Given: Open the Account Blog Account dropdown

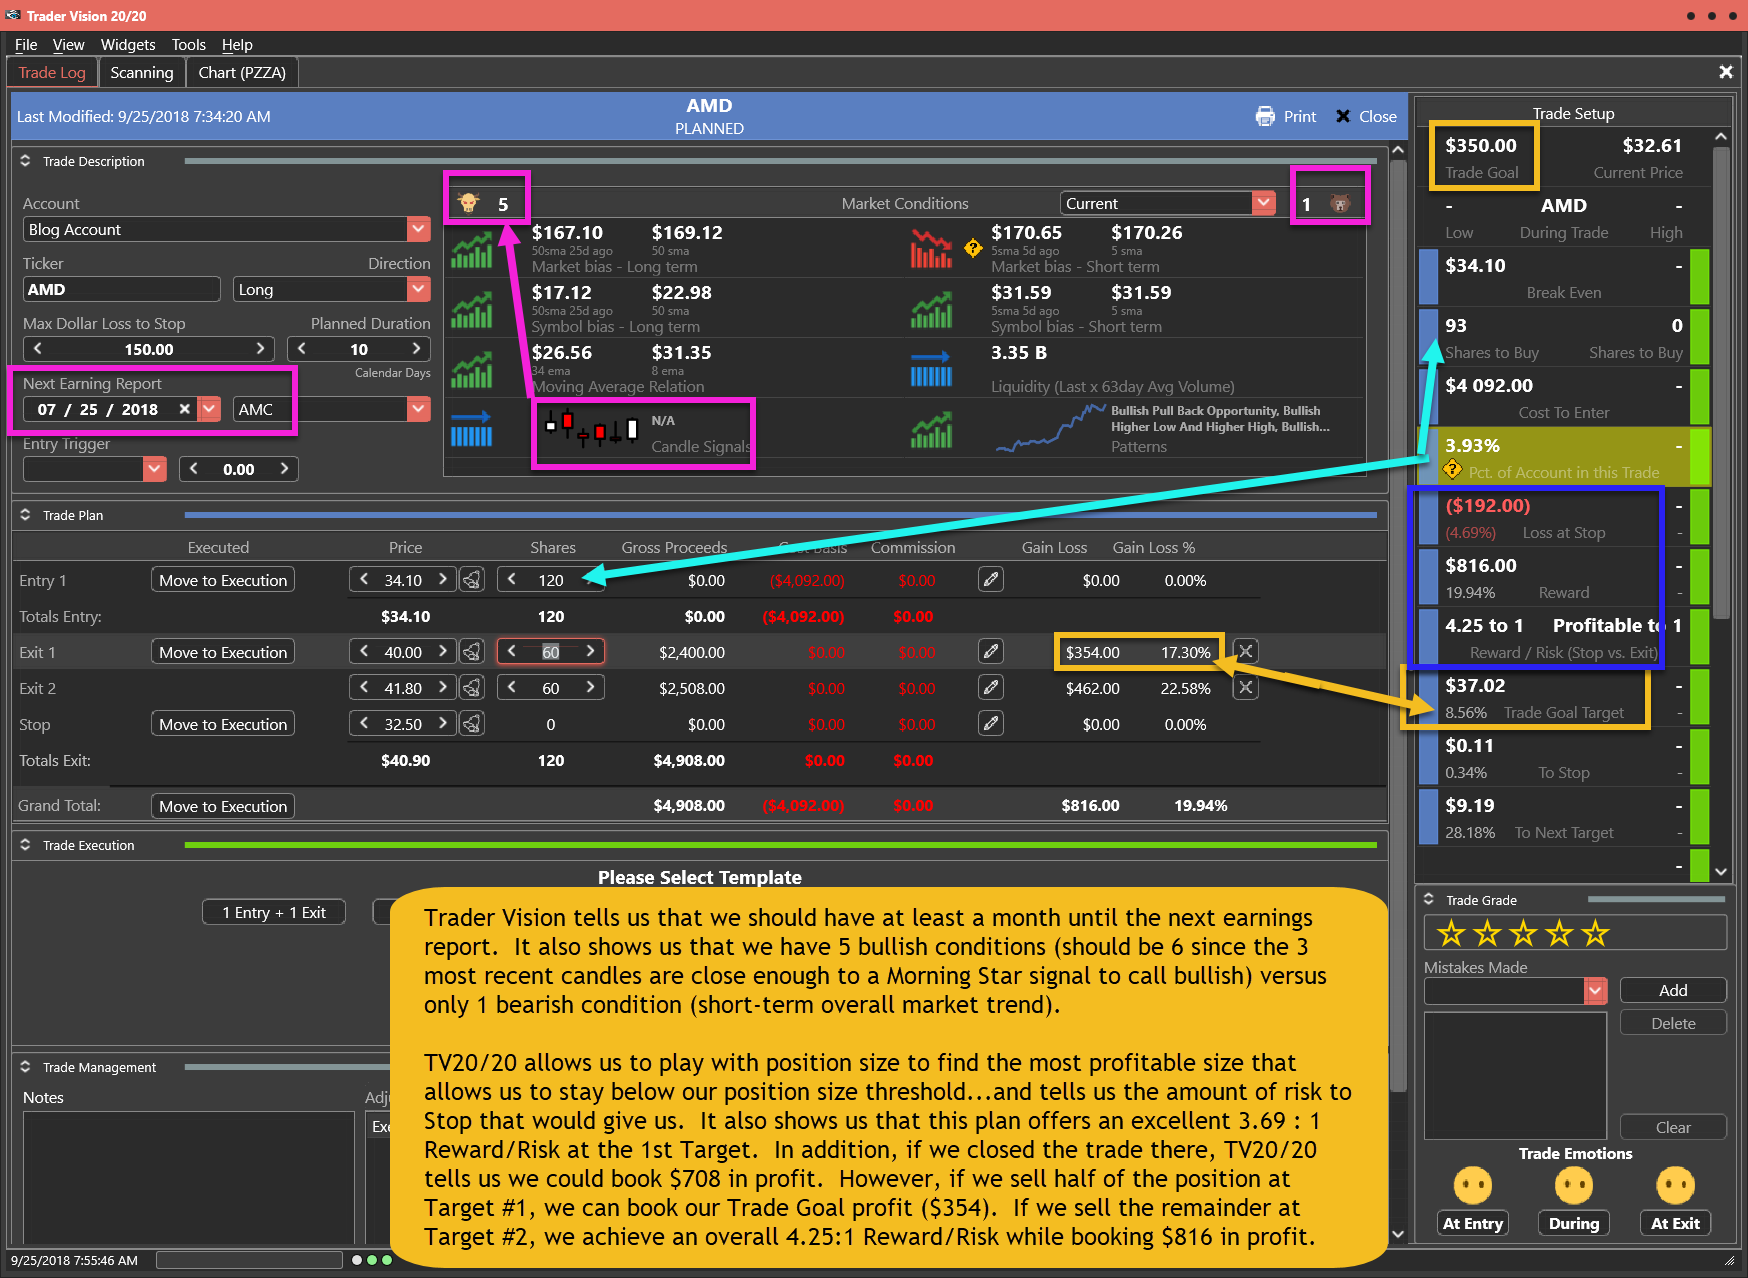Looking at the screenshot, I should tap(419, 229).
